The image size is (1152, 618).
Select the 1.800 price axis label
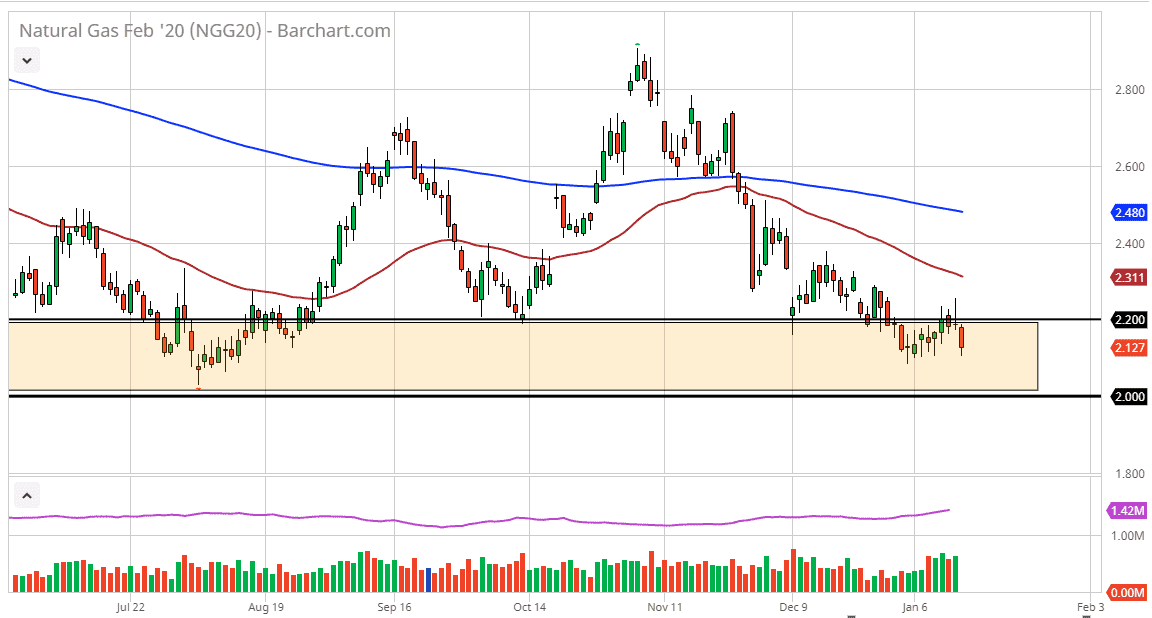point(1128,474)
